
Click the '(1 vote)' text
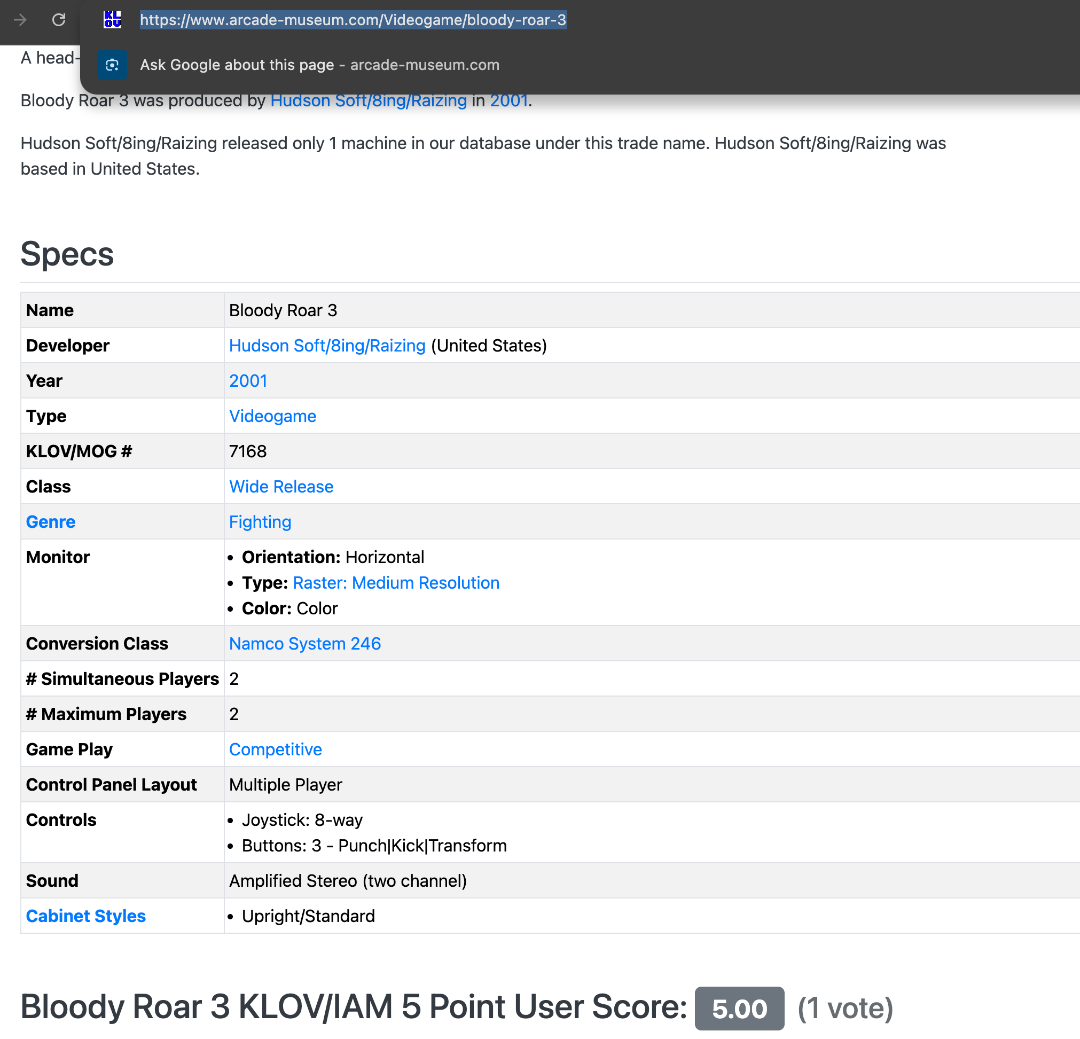846,1009
